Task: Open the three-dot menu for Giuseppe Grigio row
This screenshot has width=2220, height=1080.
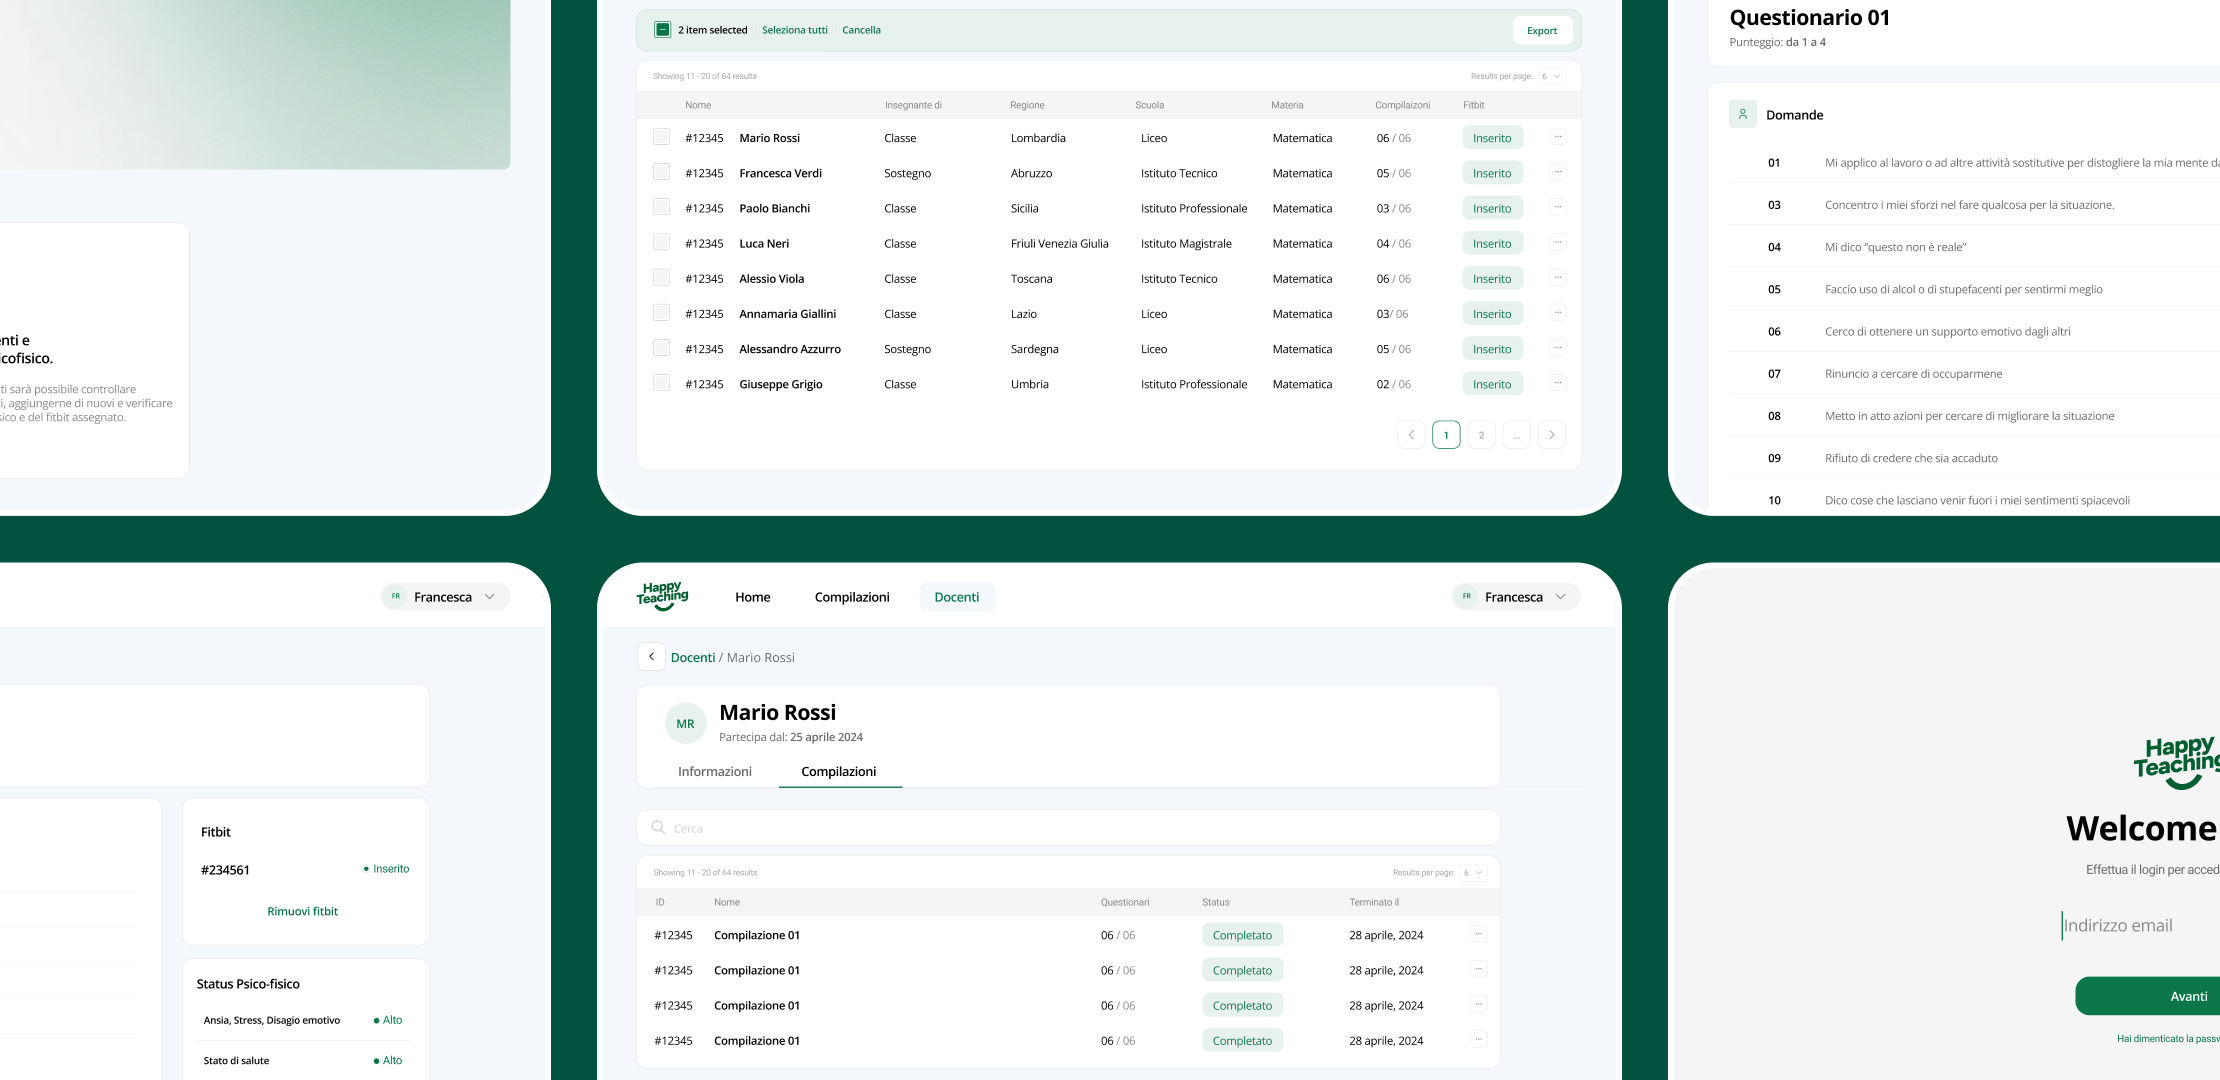Action: click(1557, 383)
